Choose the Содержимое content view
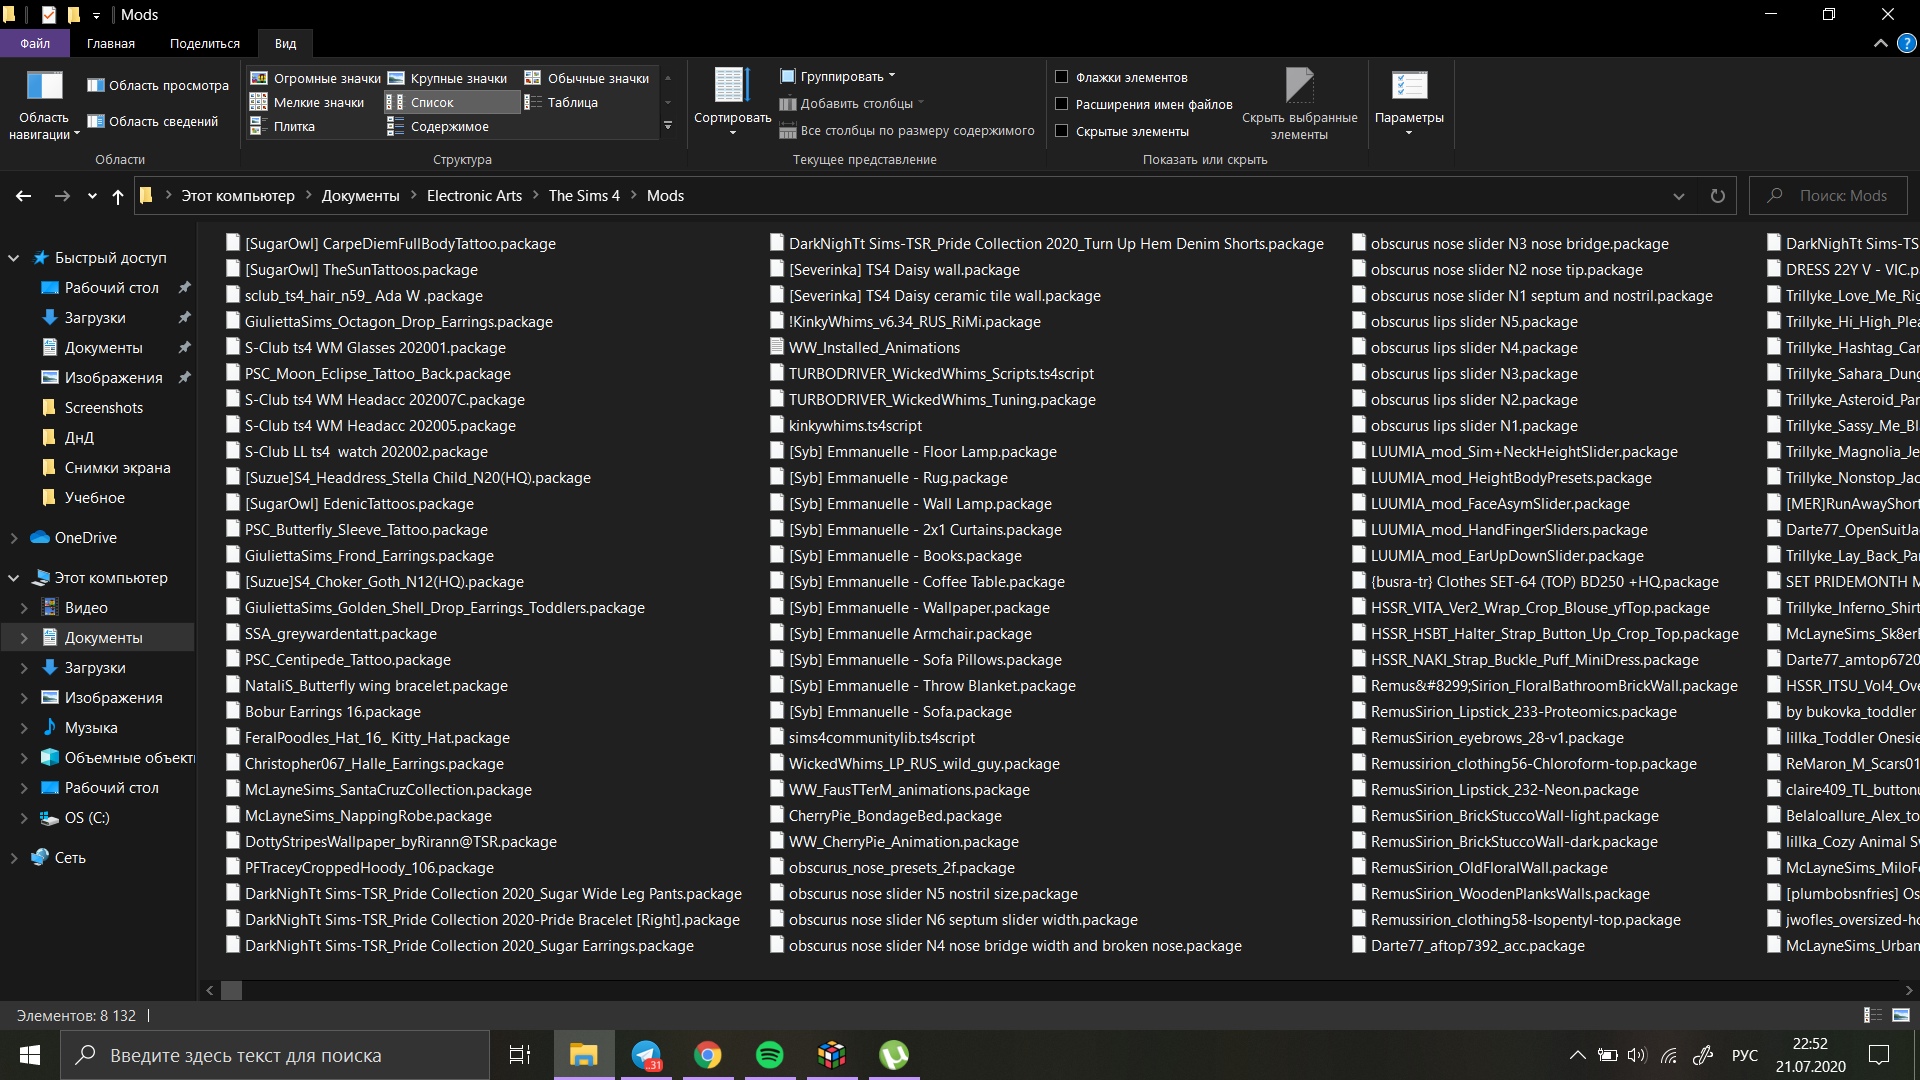Viewport: 1920px width, 1080px height. pos(438,126)
